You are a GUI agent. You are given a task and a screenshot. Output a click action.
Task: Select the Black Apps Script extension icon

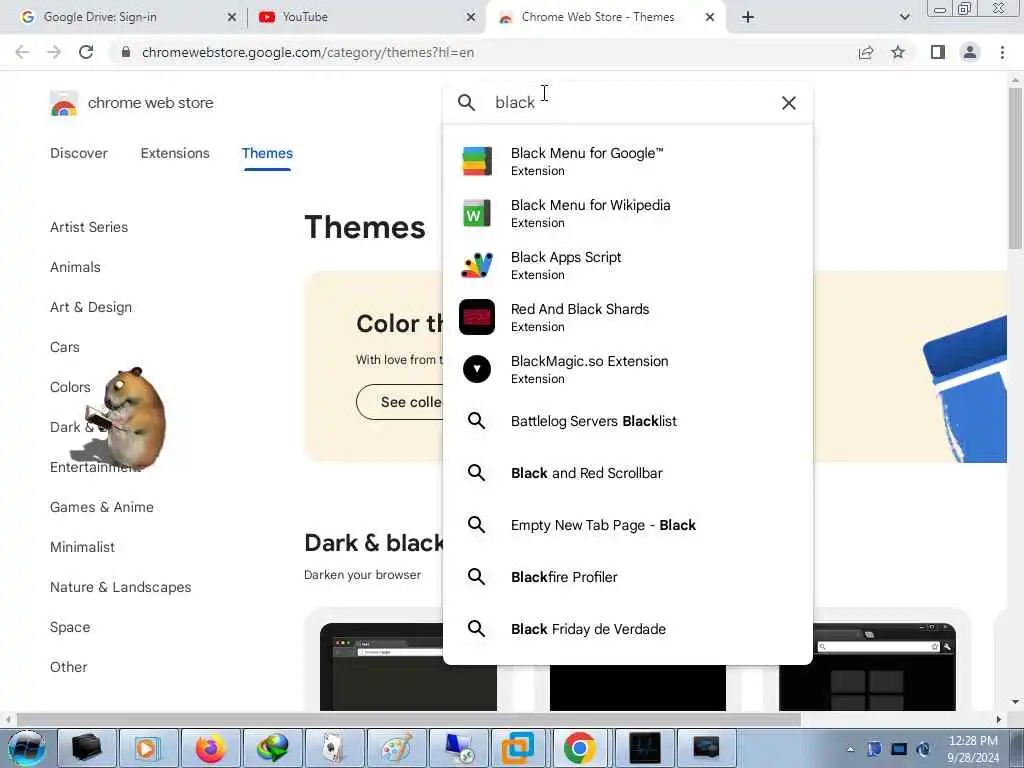pos(477,265)
